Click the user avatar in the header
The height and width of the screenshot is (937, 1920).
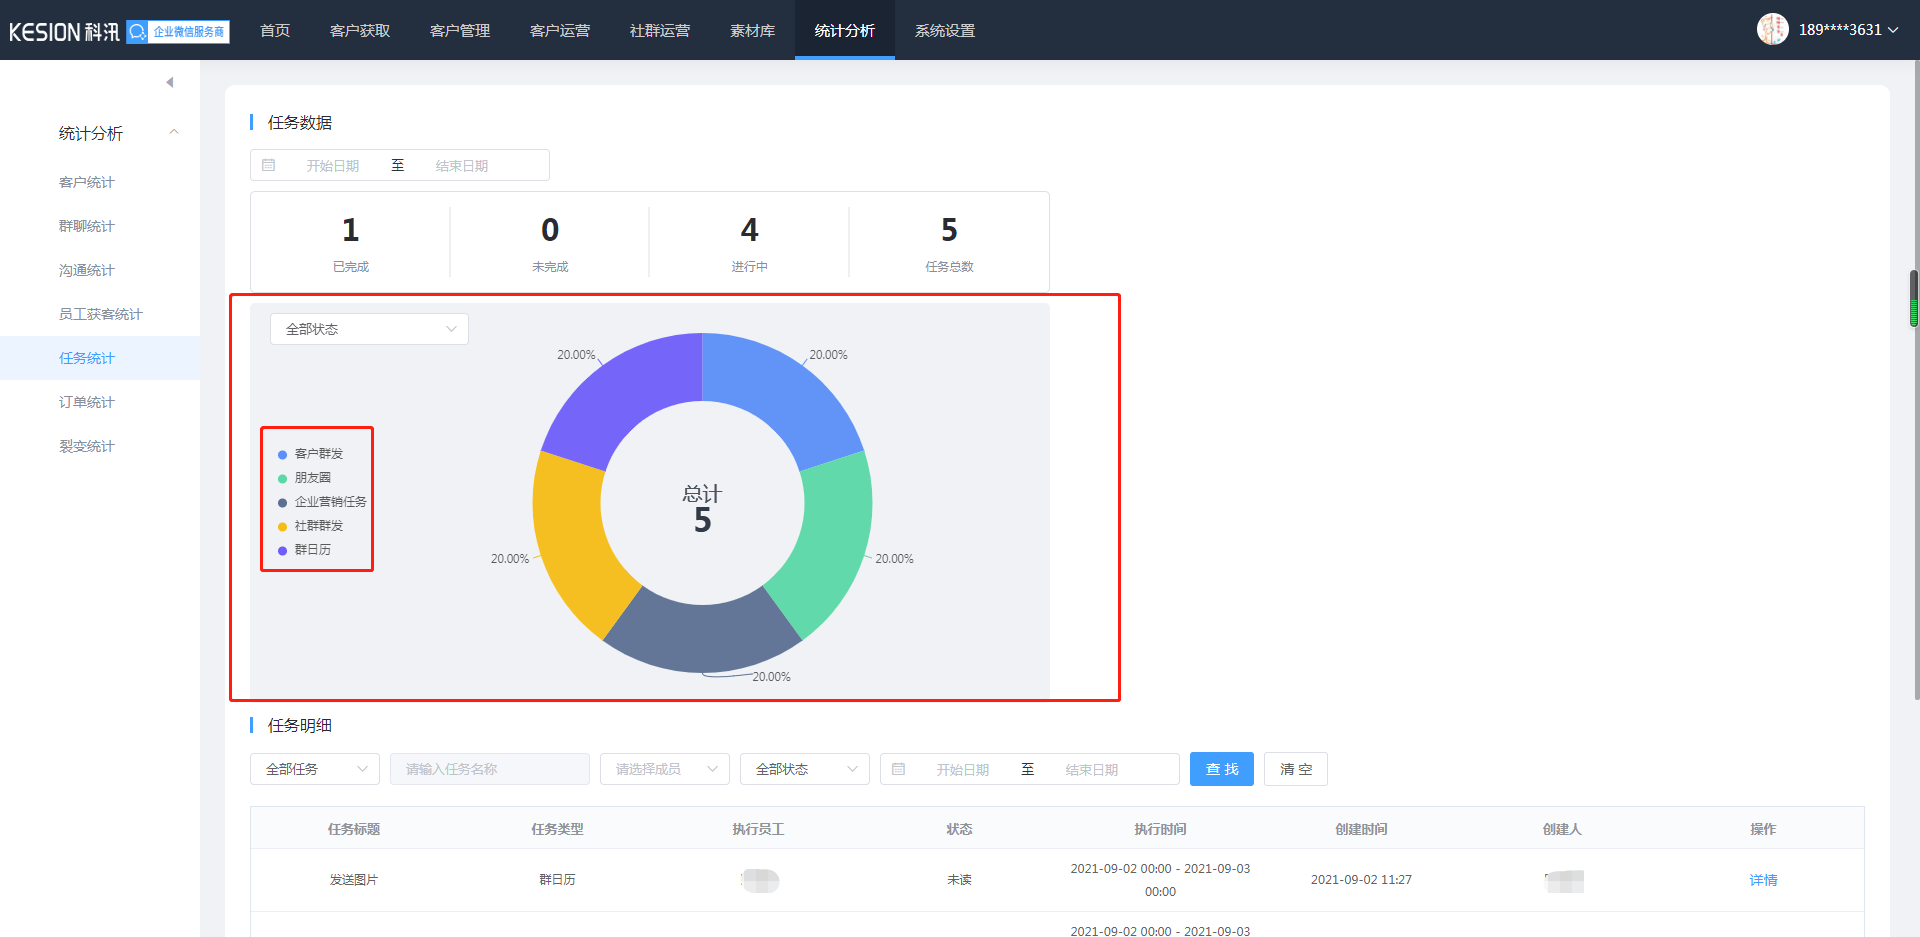click(x=1772, y=30)
